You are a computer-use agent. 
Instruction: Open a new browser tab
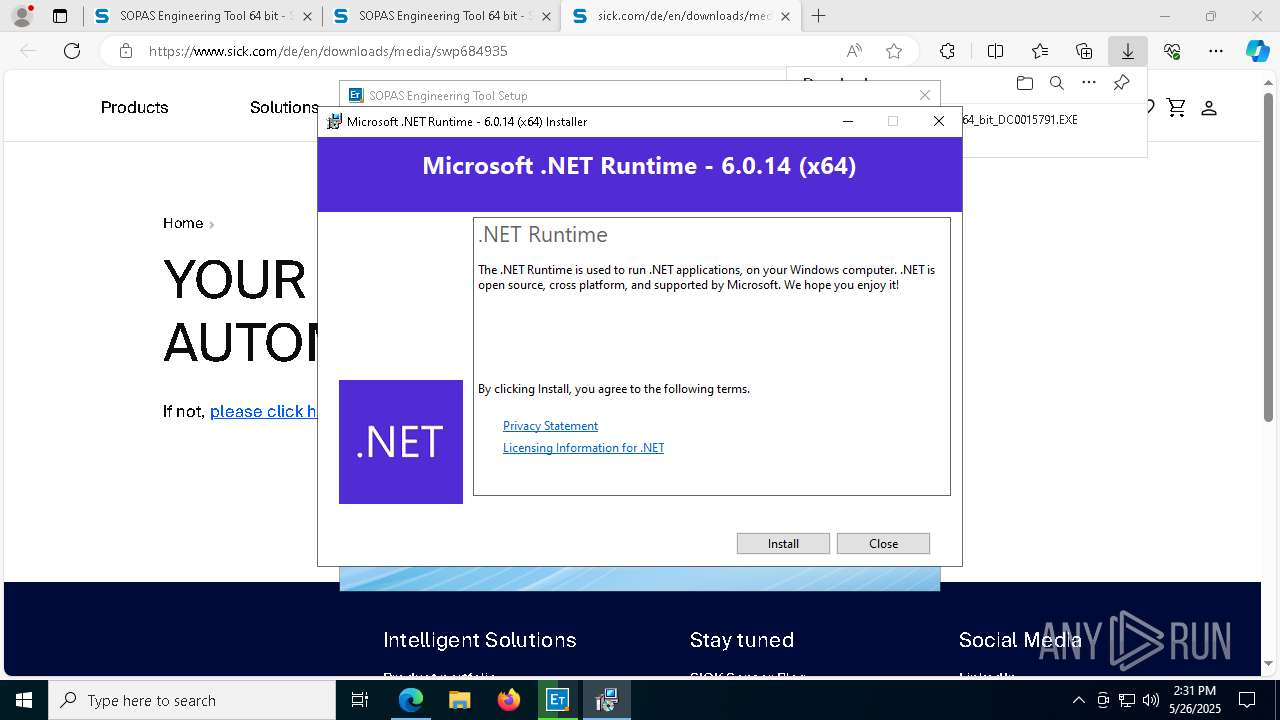coord(818,16)
